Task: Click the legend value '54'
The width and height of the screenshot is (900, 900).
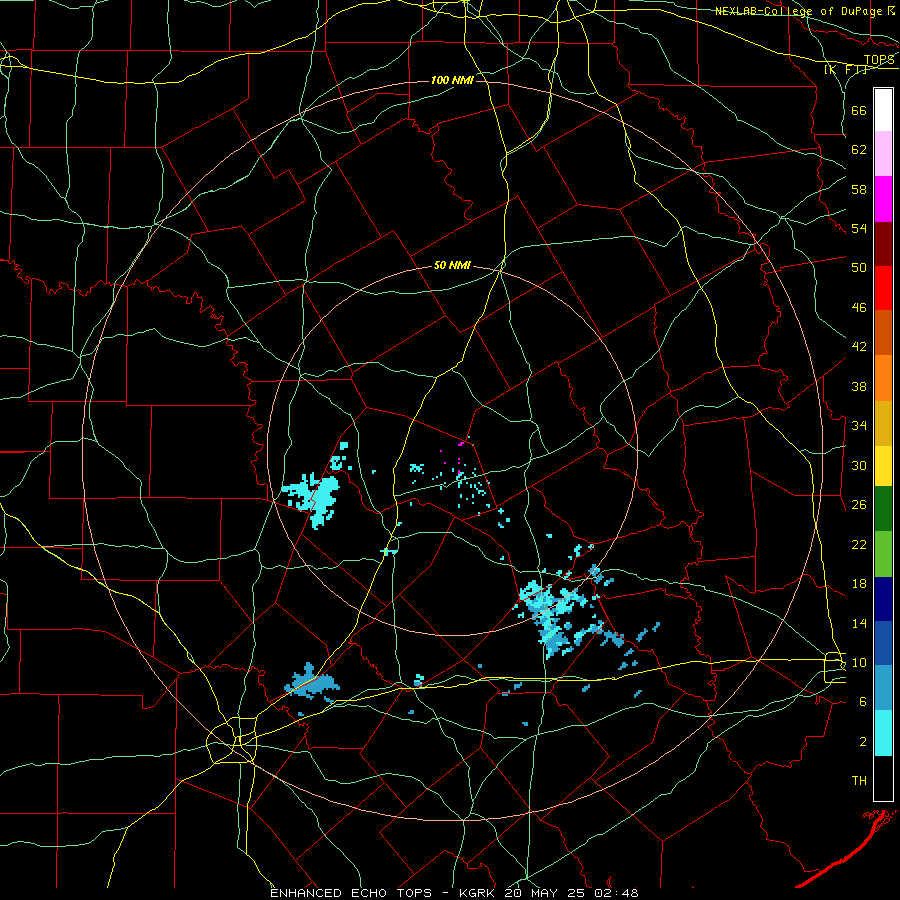Action: point(859,228)
